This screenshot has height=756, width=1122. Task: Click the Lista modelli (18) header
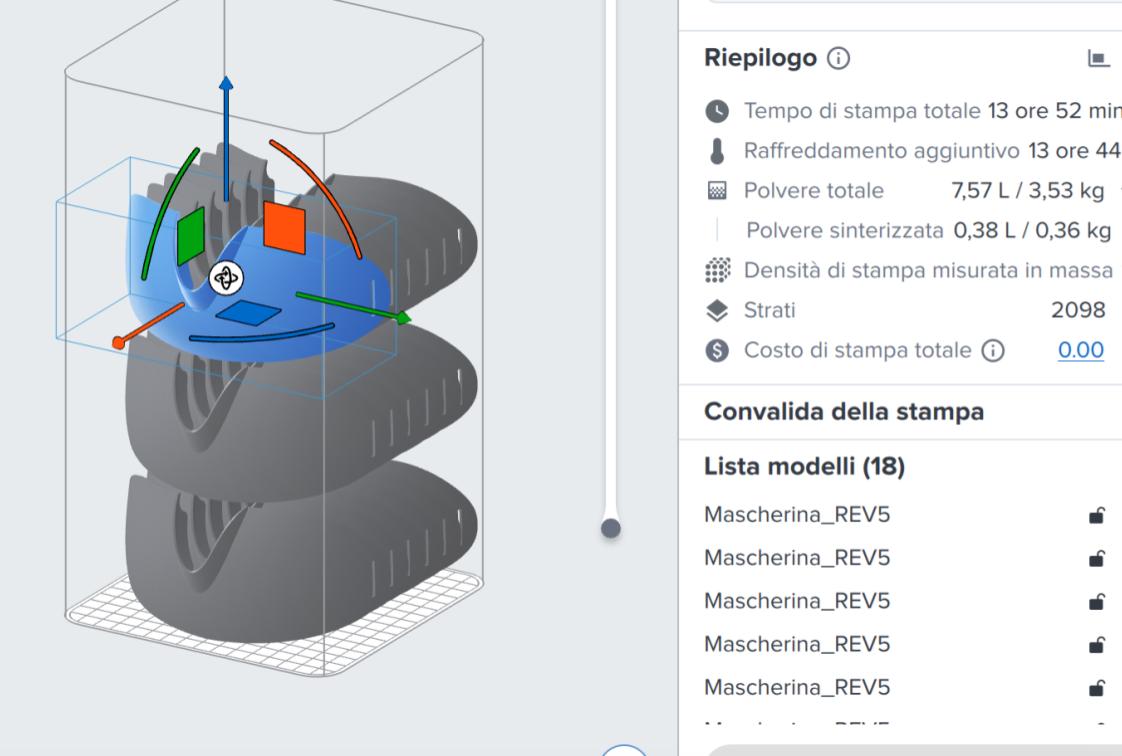pos(804,467)
